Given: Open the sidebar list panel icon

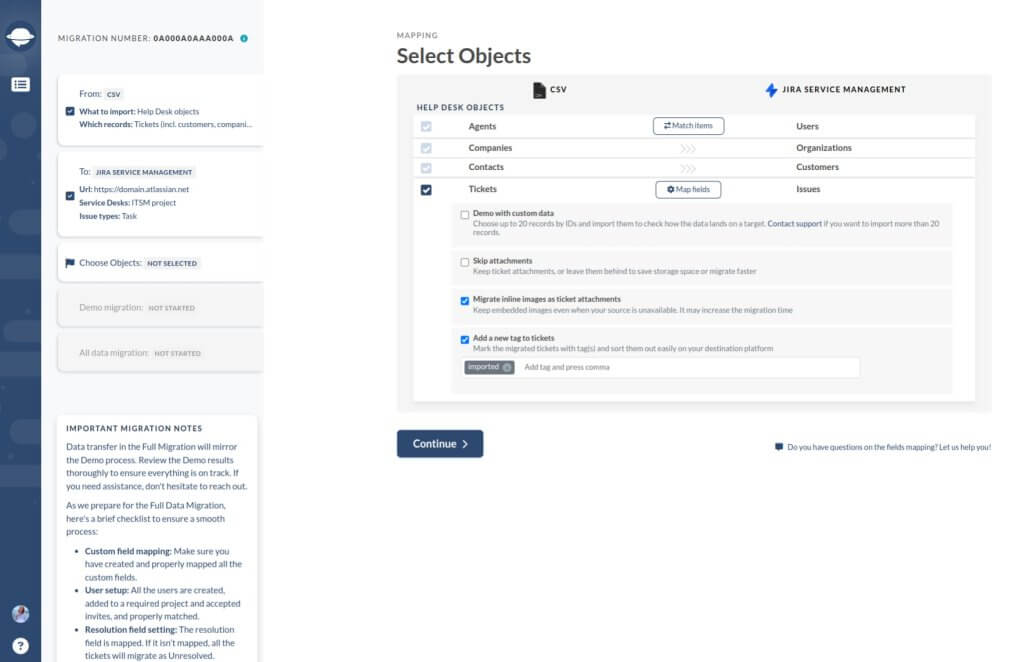Looking at the screenshot, I should pos(20,85).
